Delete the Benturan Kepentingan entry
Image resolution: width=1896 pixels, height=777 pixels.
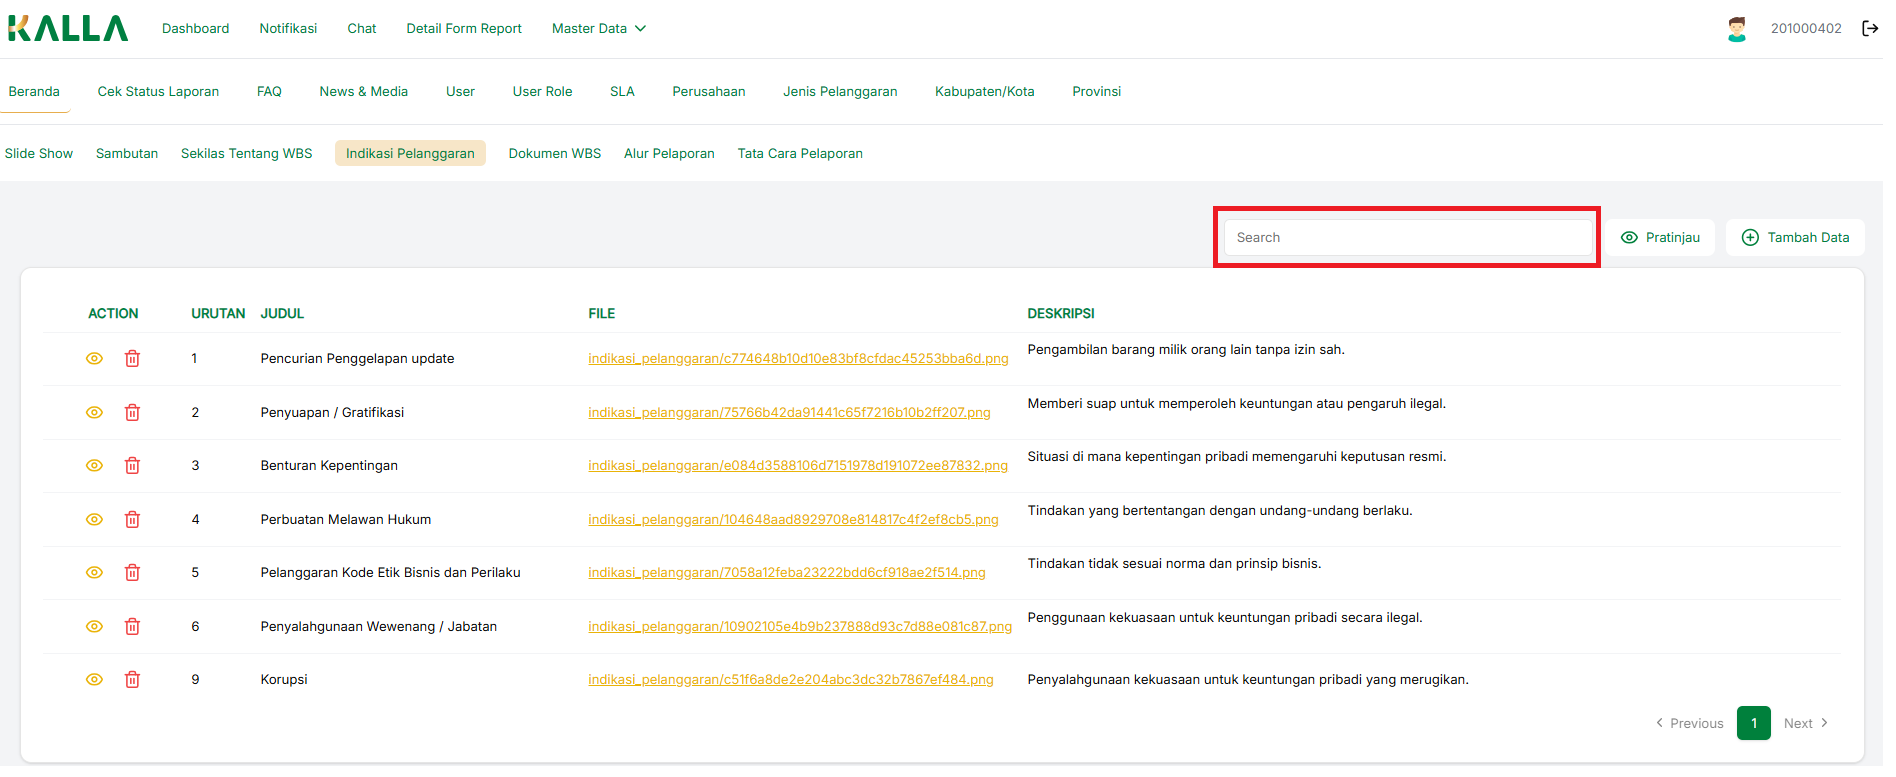pos(132,466)
